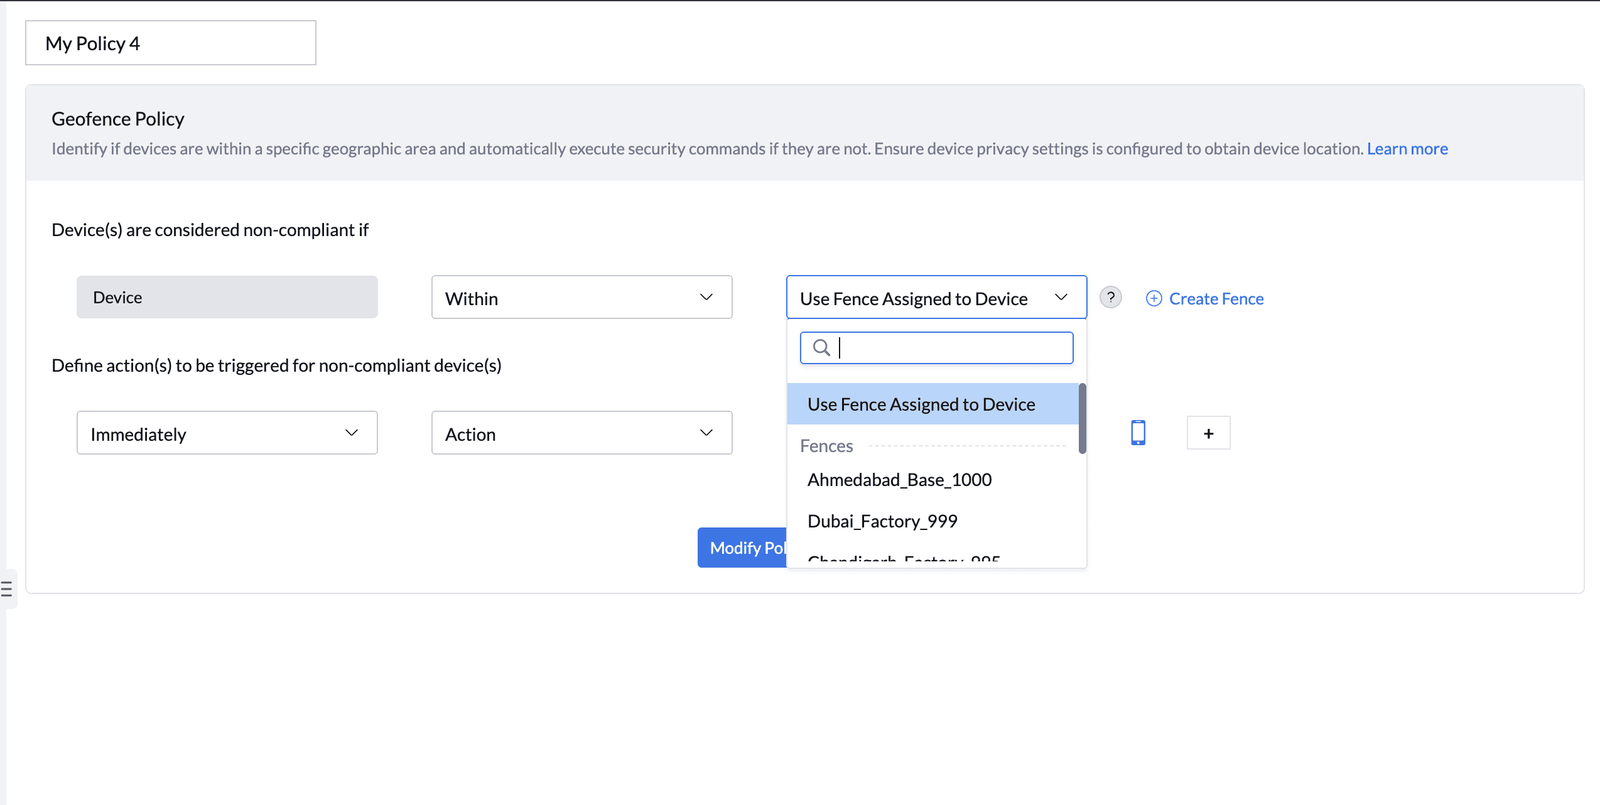This screenshot has width=1600, height=805.
Task: Open the Immediately timing dropdown
Action: 227,433
